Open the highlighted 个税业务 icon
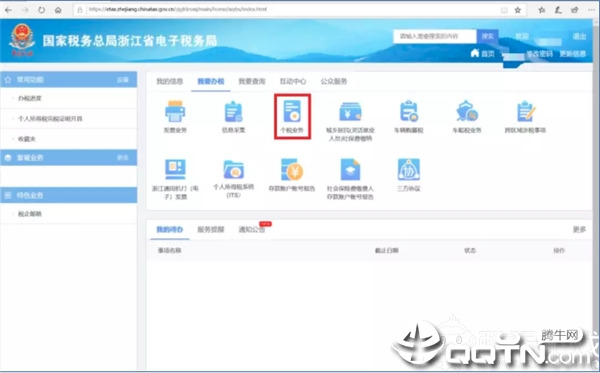 (x=292, y=111)
